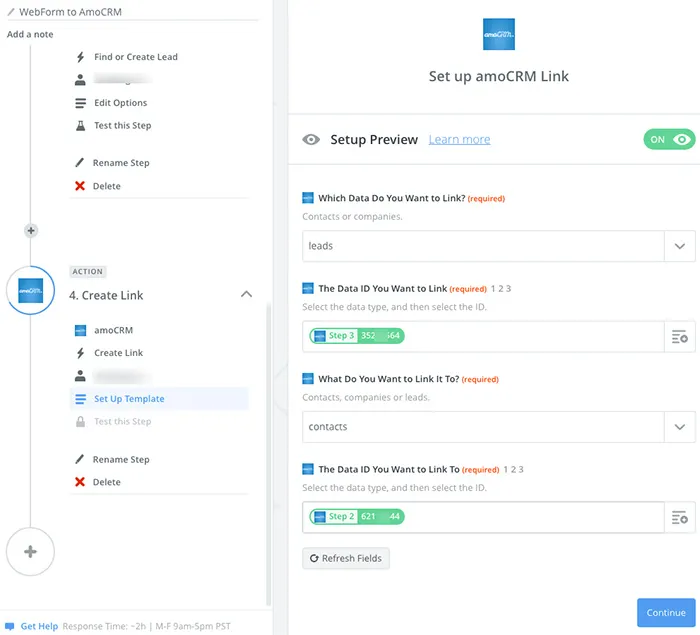Open insert-field icon for Data ID You Want to Link
Screen dimensions: 700x635
click(x=679, y=337)
